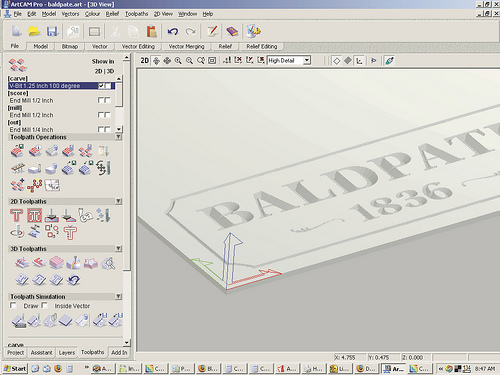500x375 pixels.
Task: Save the model with the floppy icon
Action: coord(52,31)
